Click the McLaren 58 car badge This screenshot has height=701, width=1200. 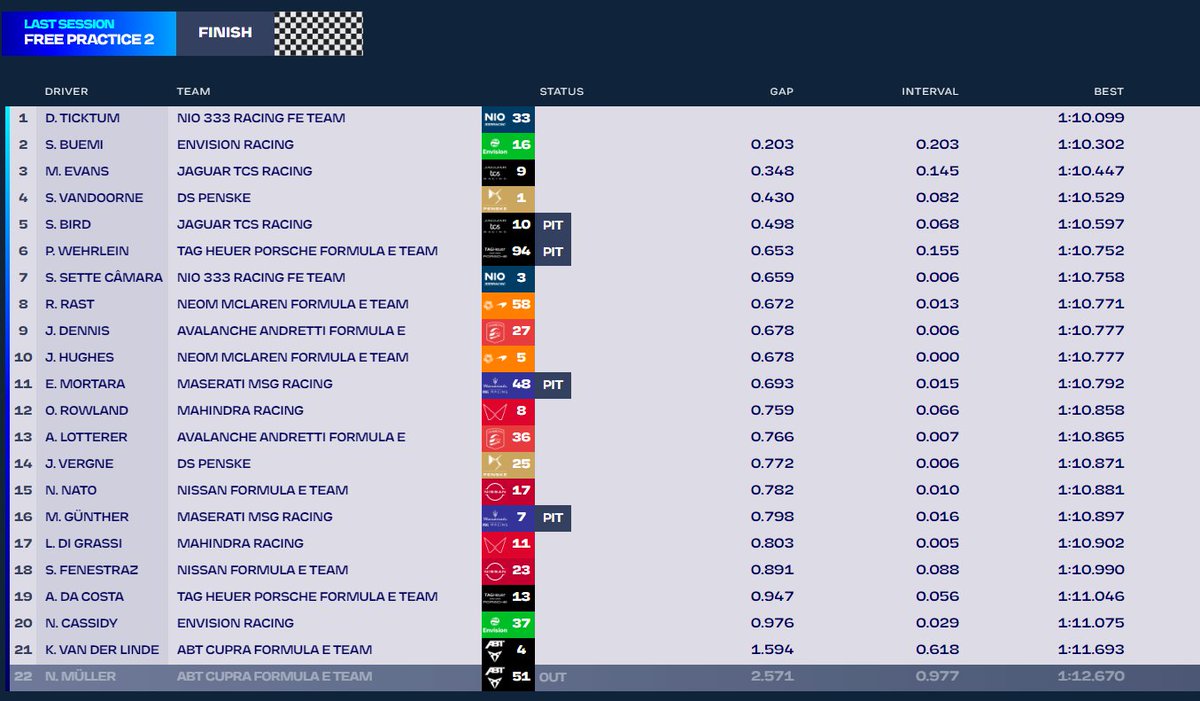click(508, 304)
